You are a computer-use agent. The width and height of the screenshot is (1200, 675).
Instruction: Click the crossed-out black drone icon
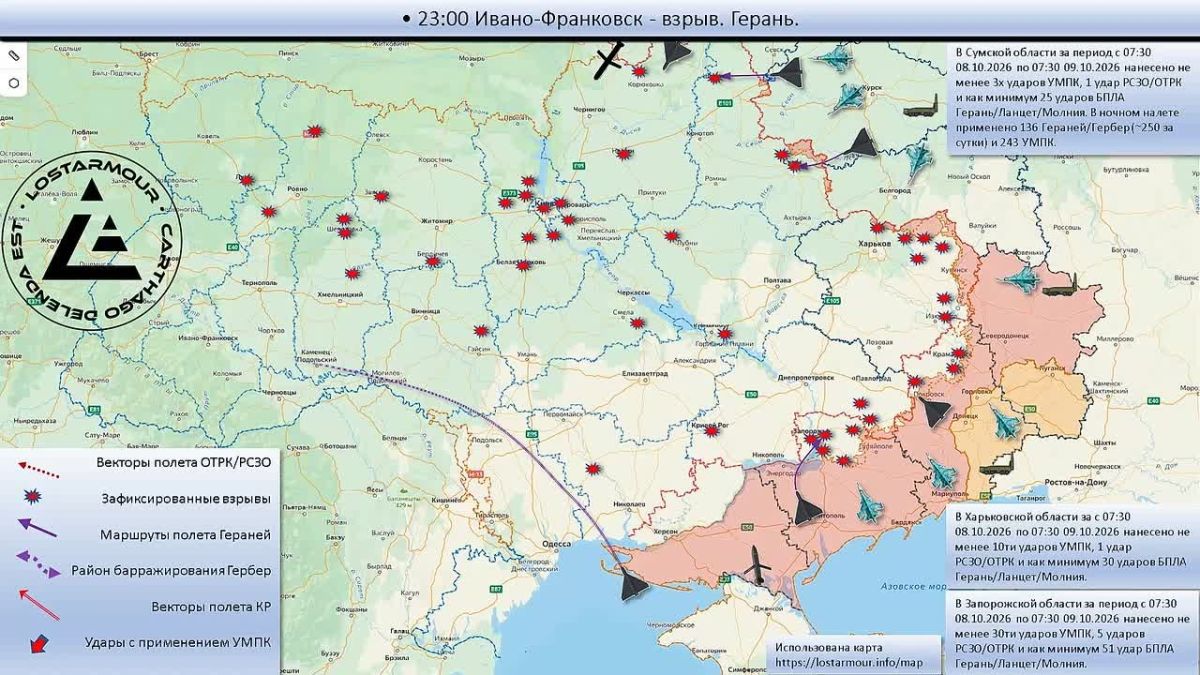[609, 61]
